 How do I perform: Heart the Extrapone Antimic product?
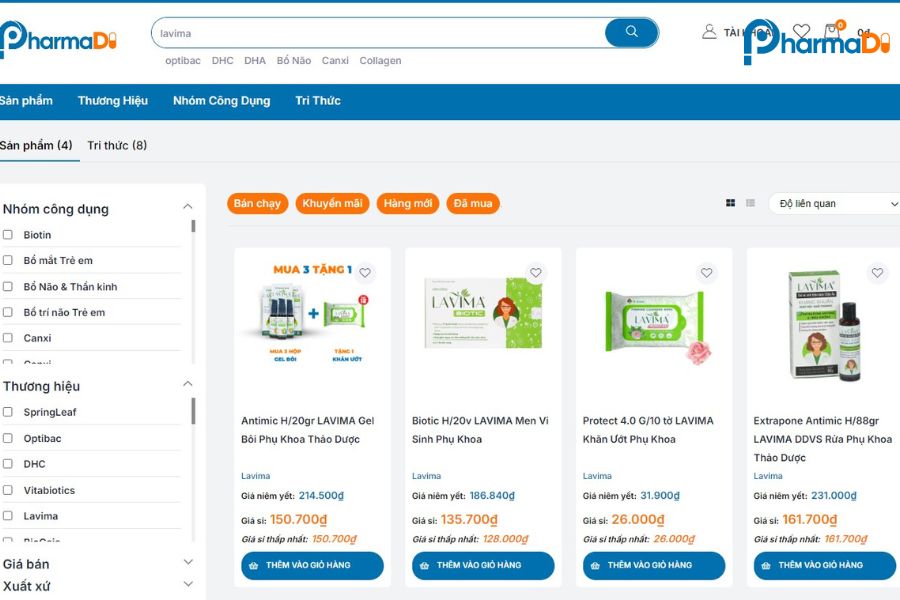pyautogui.click(x=877, y=273)
